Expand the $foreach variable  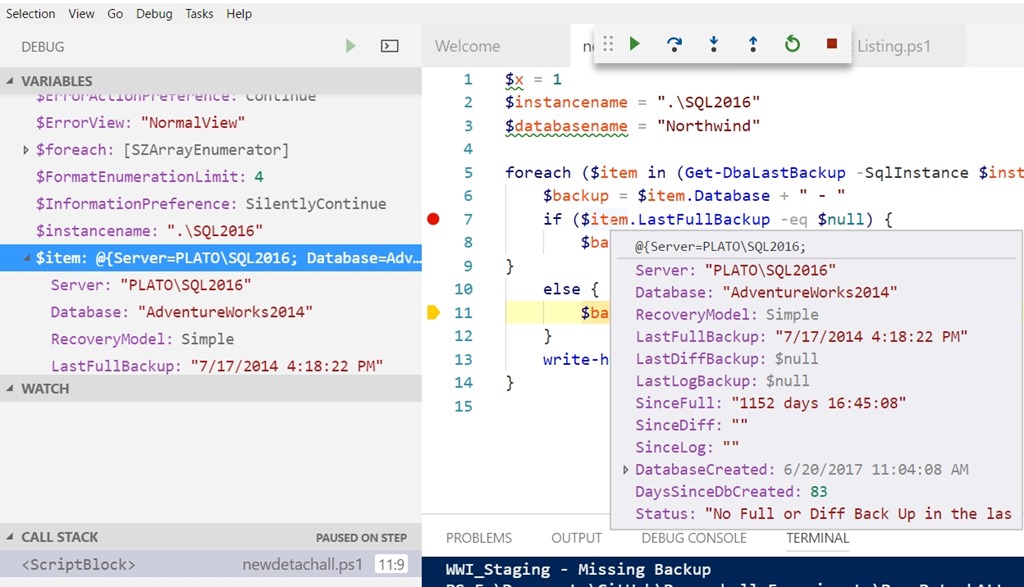pyautogui.click(x=26, y=150)
